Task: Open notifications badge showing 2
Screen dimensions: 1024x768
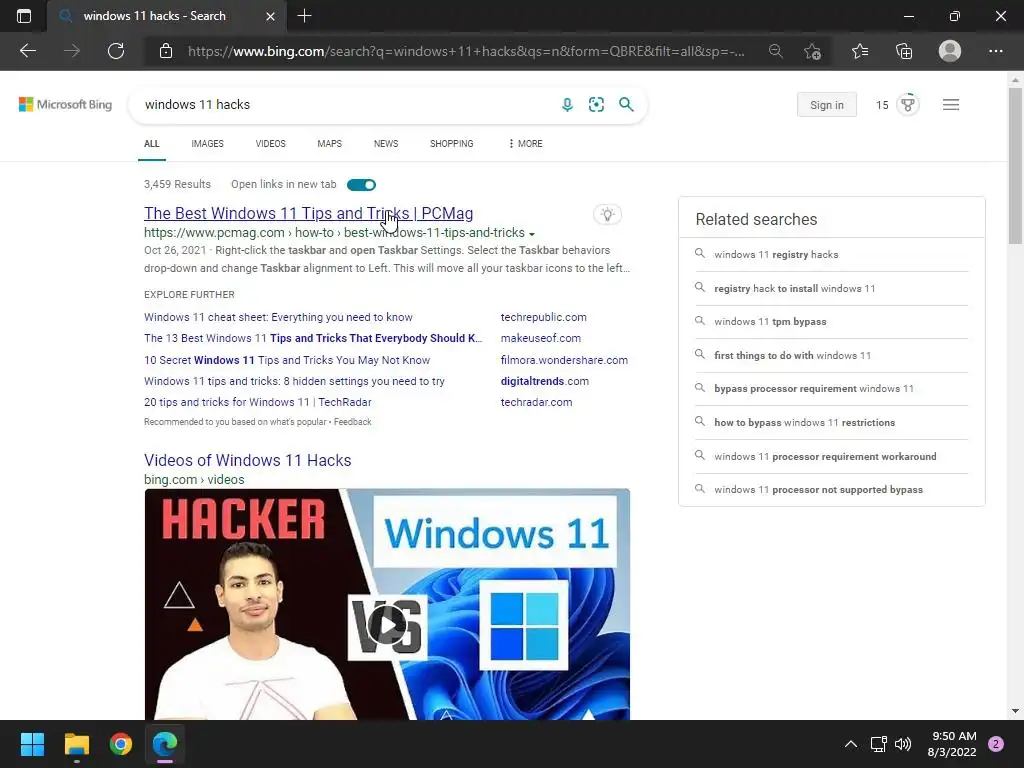Action: pos(996,744)
